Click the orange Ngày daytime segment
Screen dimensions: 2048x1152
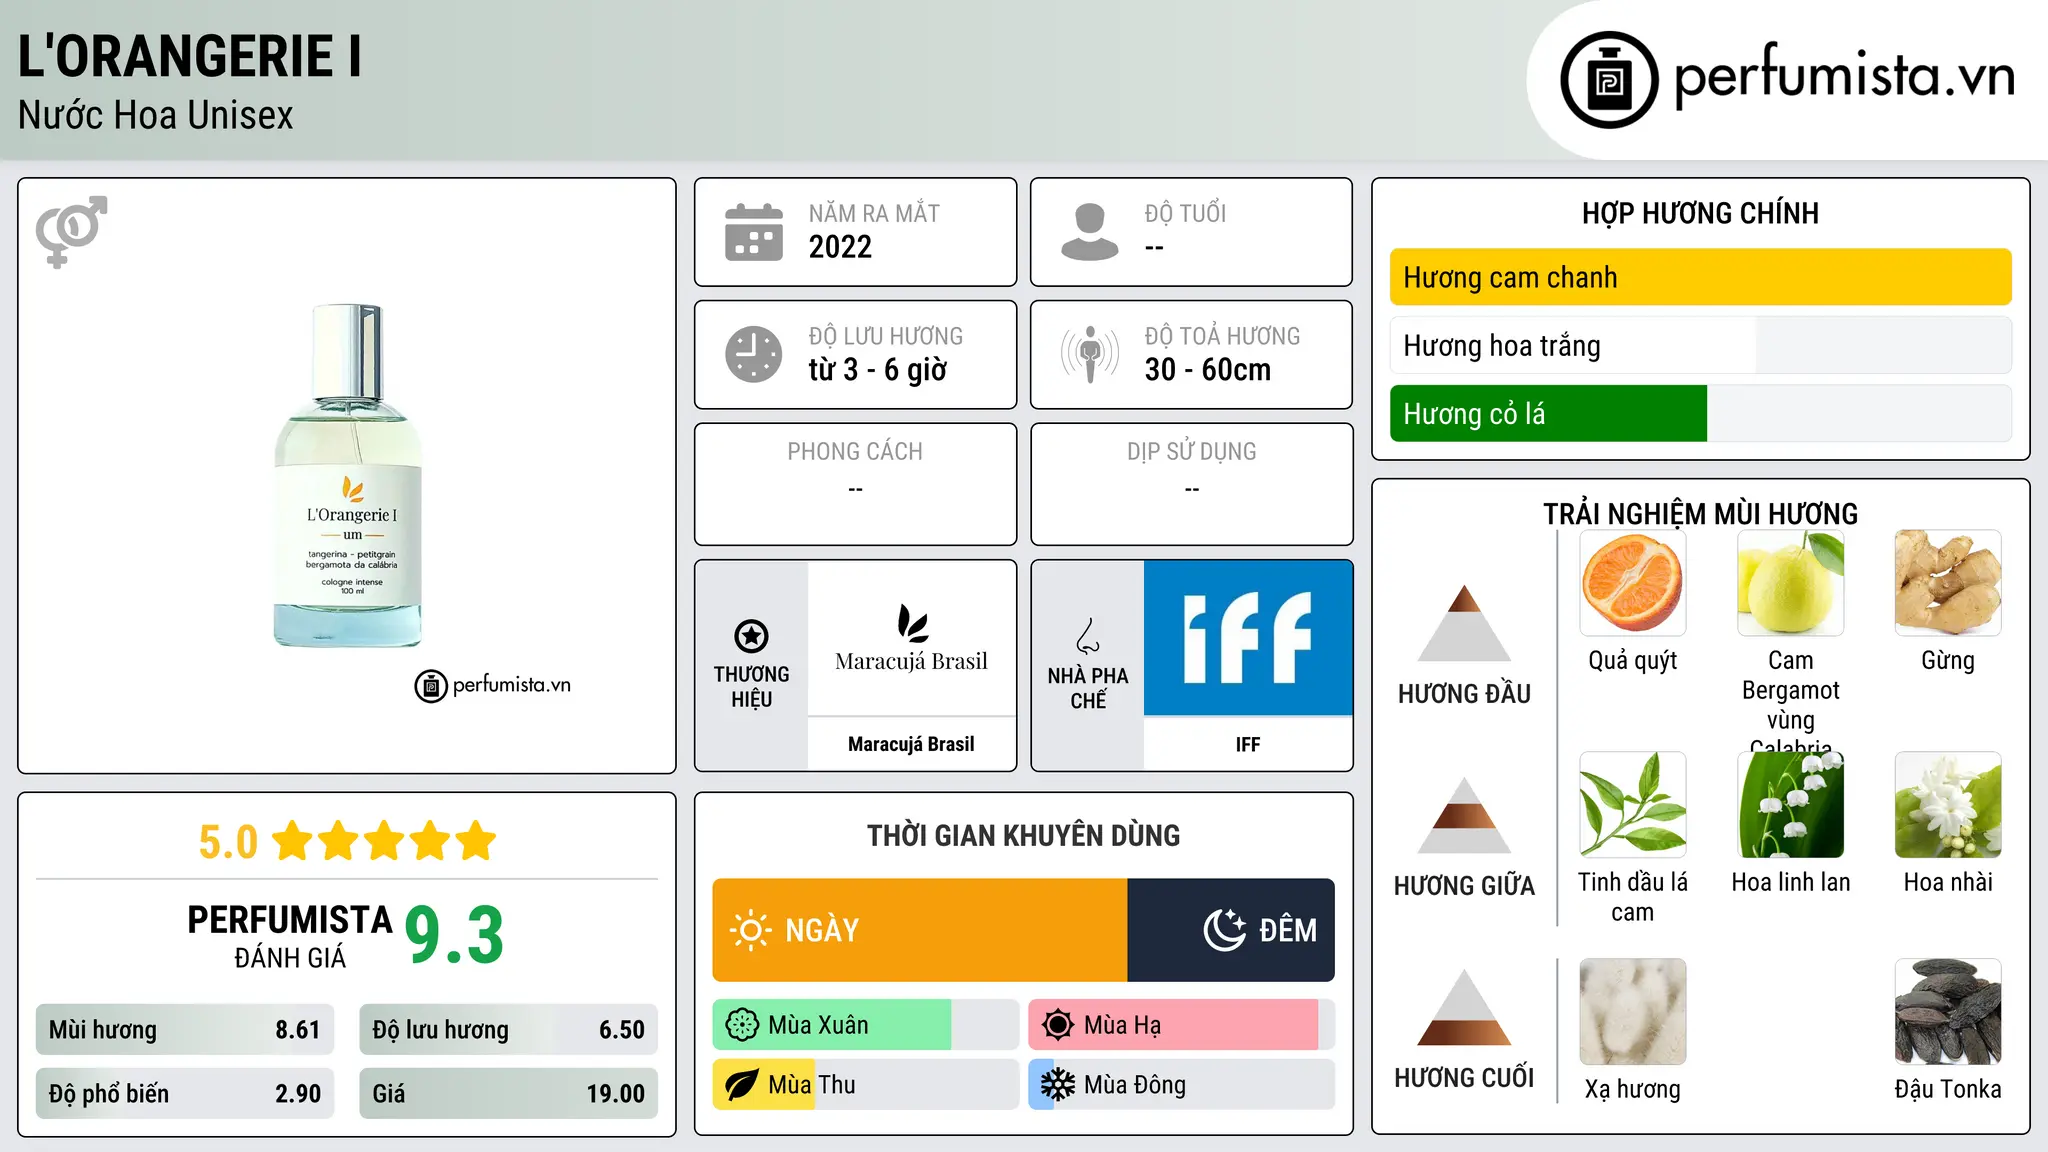click(920, 930)
